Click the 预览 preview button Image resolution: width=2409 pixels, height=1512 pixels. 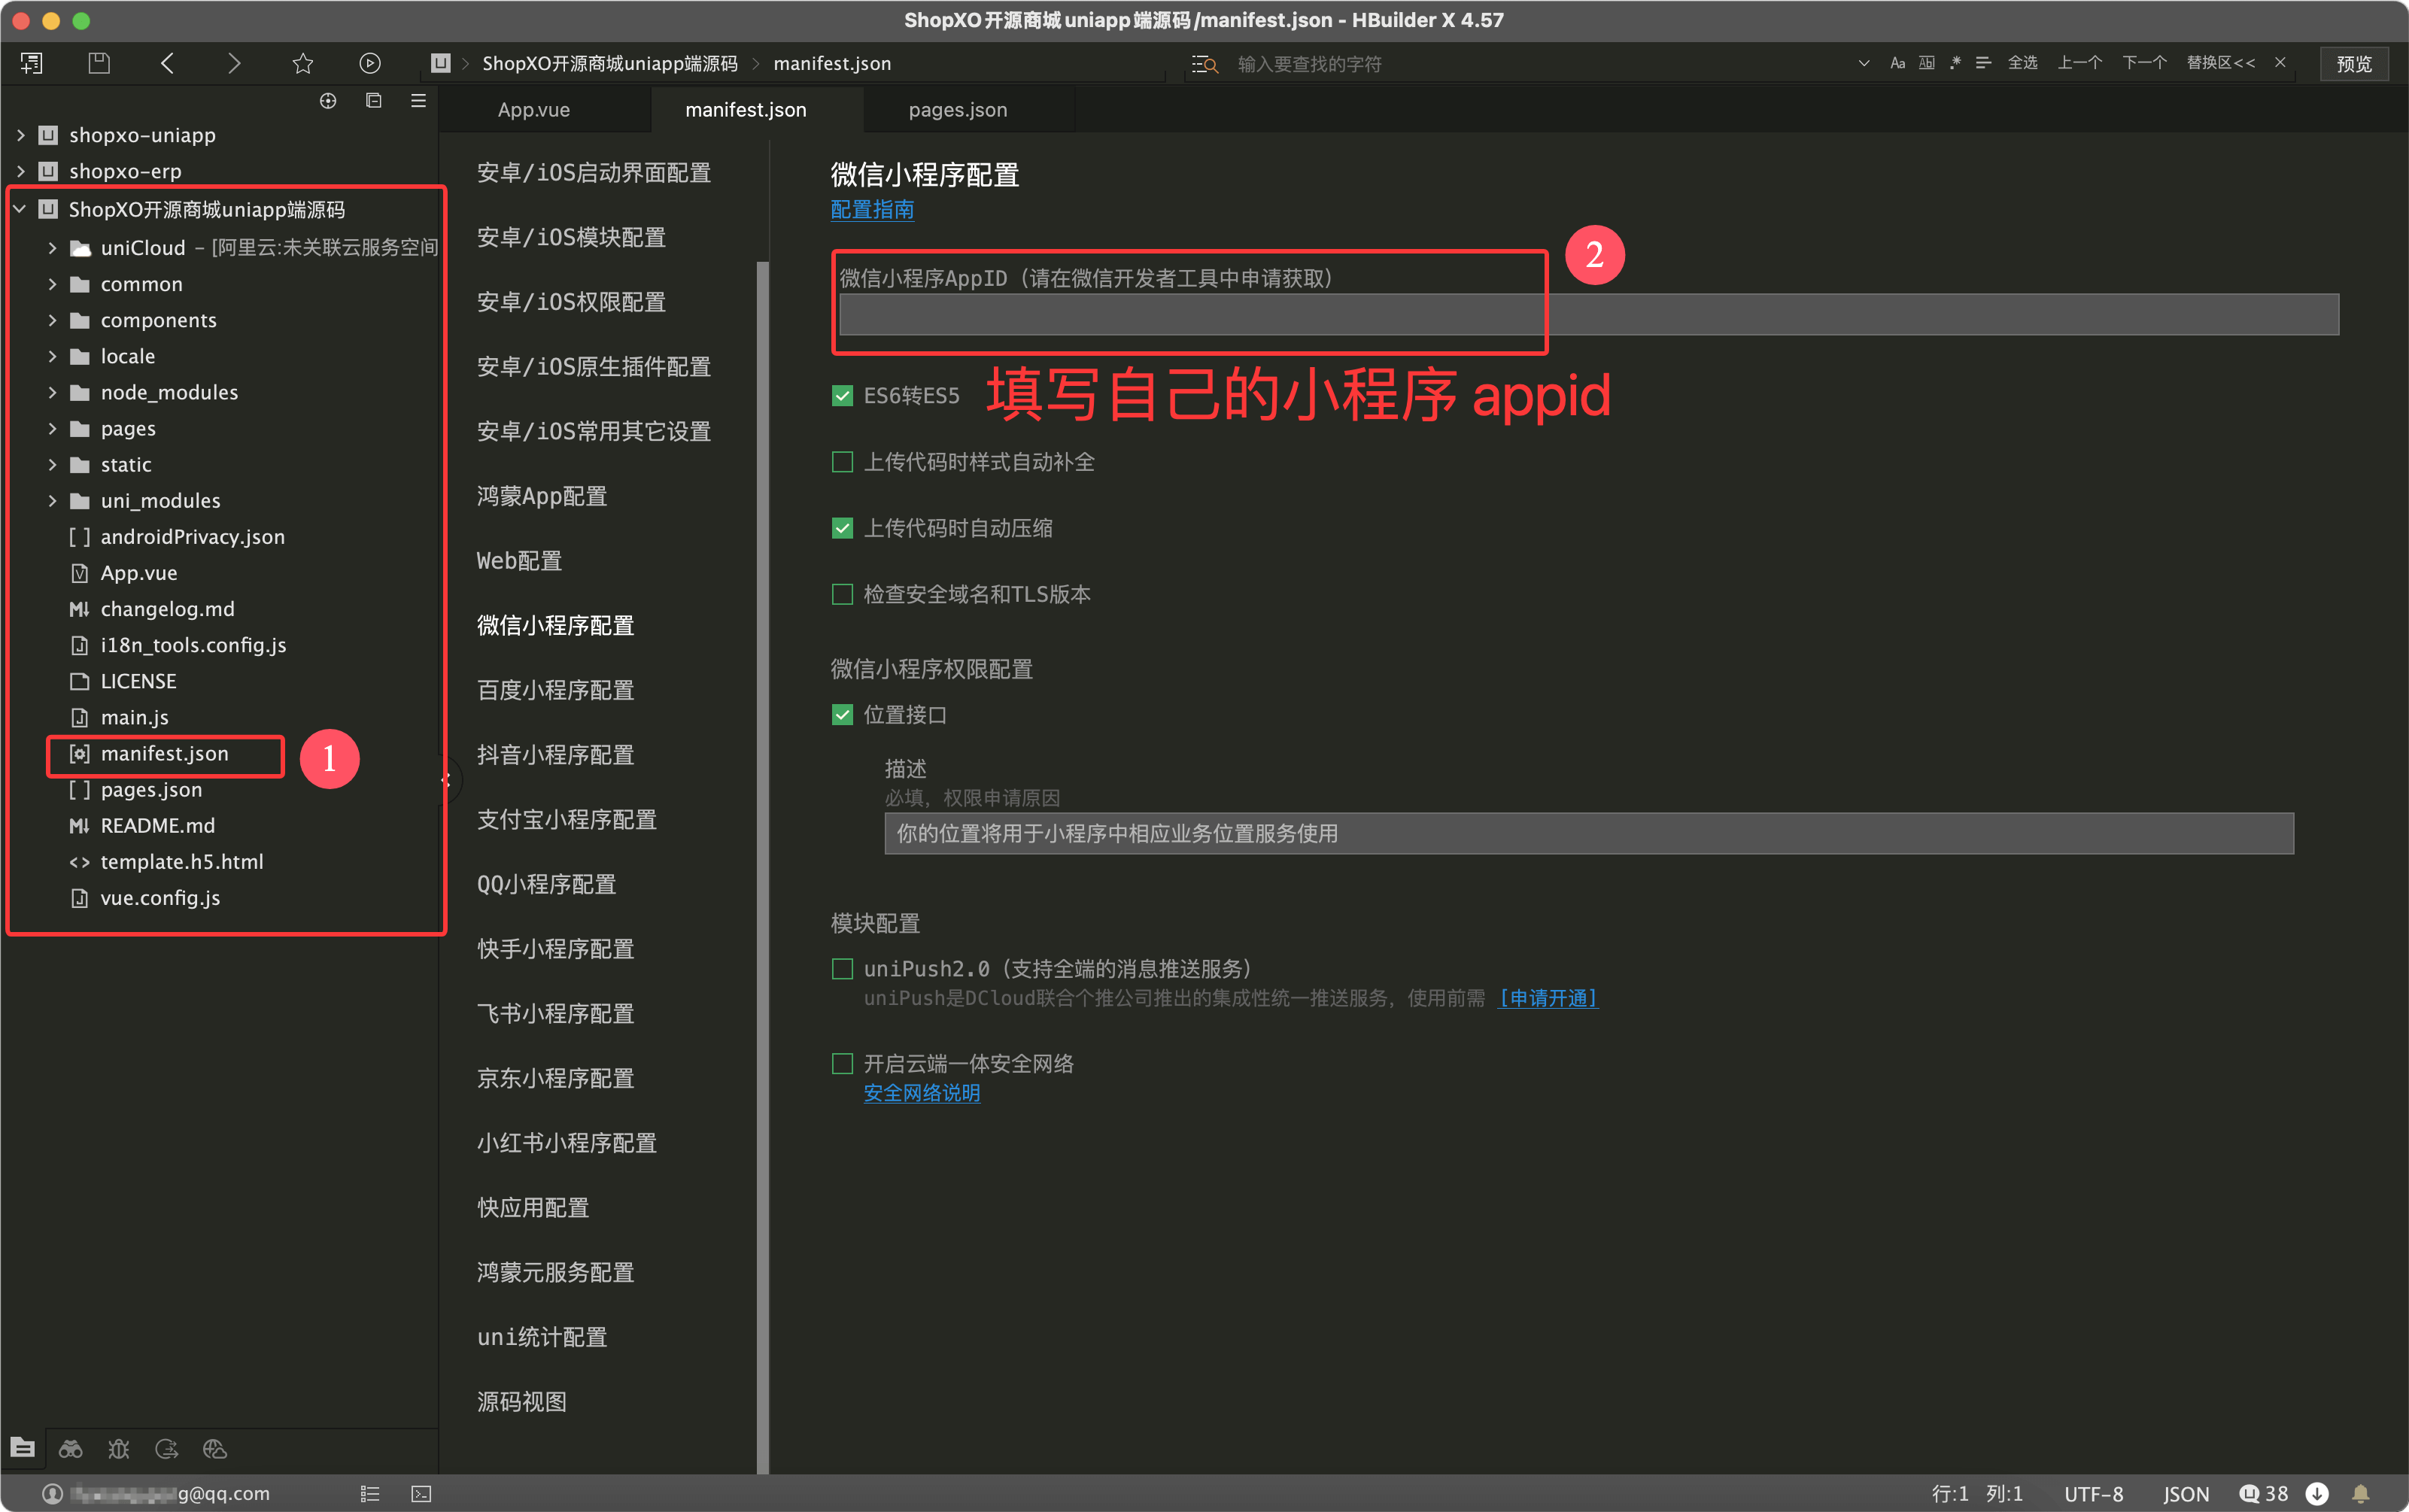coord(2354,63)
